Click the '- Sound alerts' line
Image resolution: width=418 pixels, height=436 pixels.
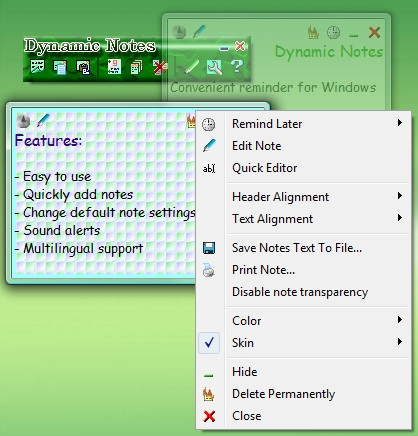coord(58,230)
